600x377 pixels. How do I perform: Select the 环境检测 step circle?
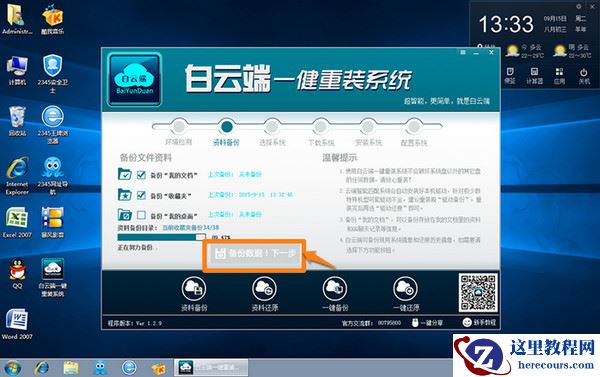(179, 126)
